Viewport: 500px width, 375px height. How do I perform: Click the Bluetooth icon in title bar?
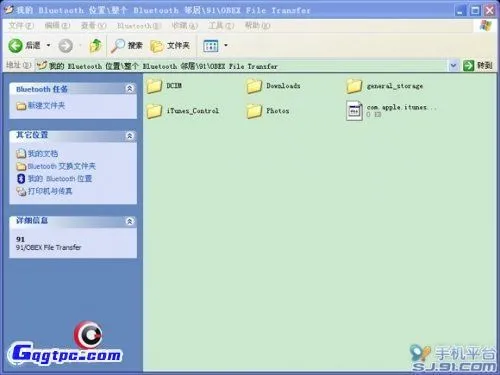(x=8, y=10)
